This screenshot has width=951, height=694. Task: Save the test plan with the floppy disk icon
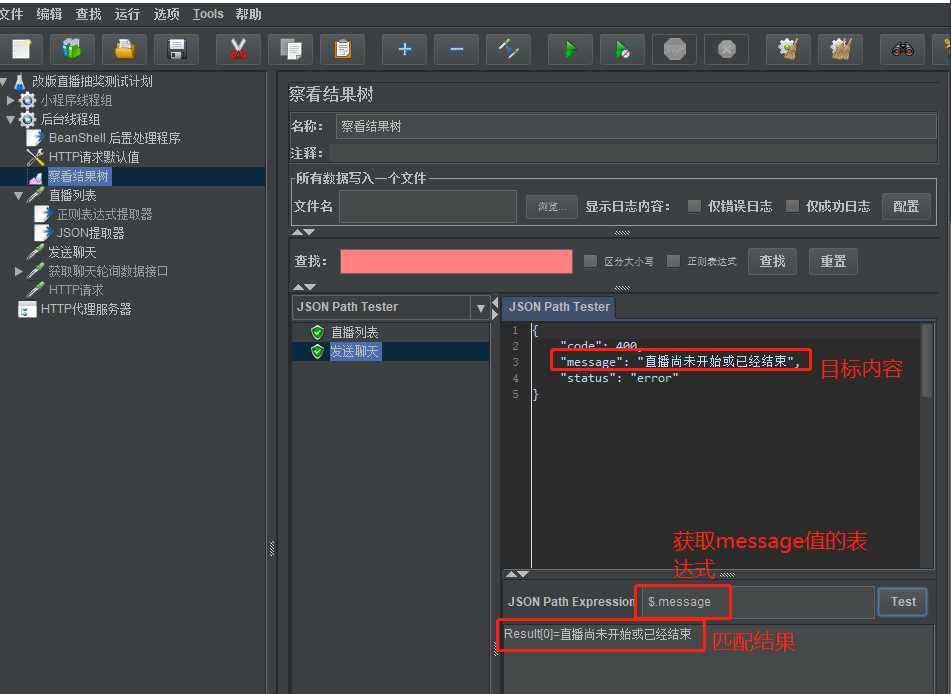click(x=176, y=49)
